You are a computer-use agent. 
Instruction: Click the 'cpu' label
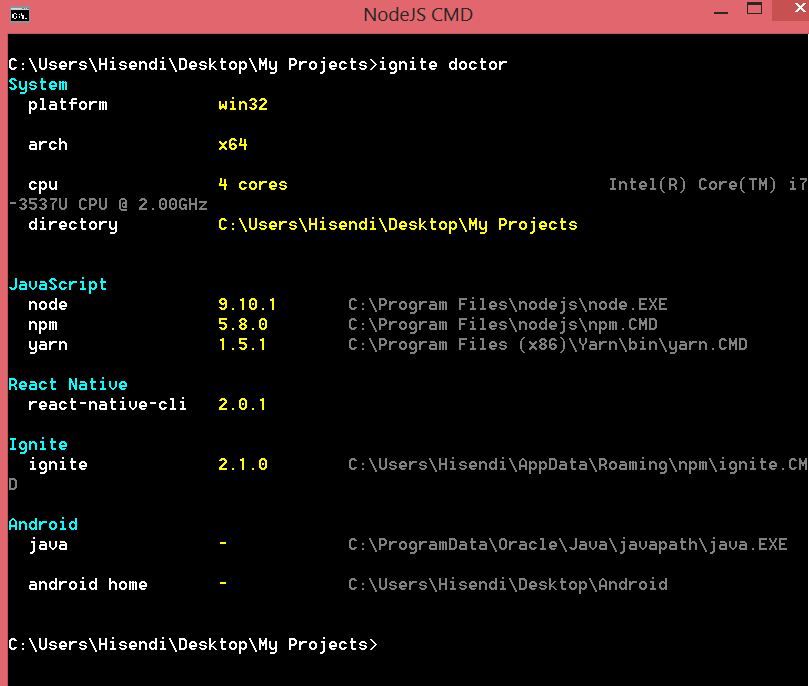43,185
